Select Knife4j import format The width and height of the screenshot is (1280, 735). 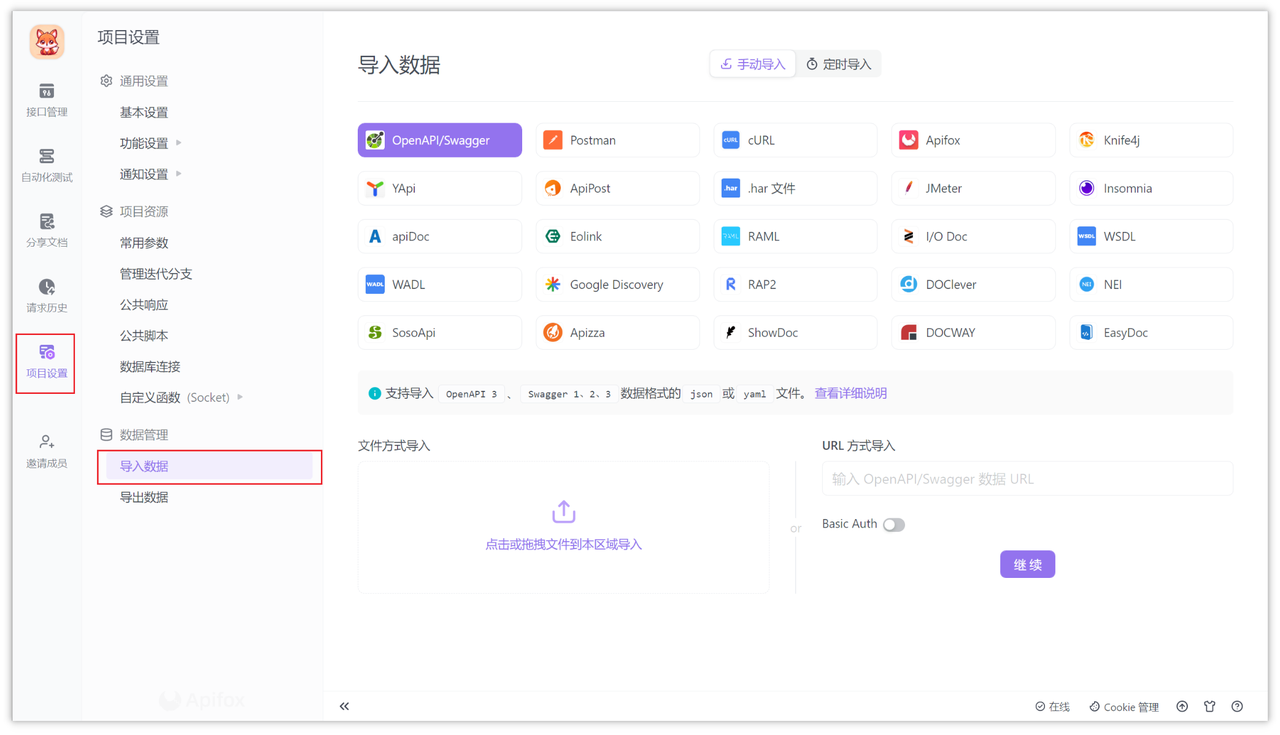pos(1151,140)
